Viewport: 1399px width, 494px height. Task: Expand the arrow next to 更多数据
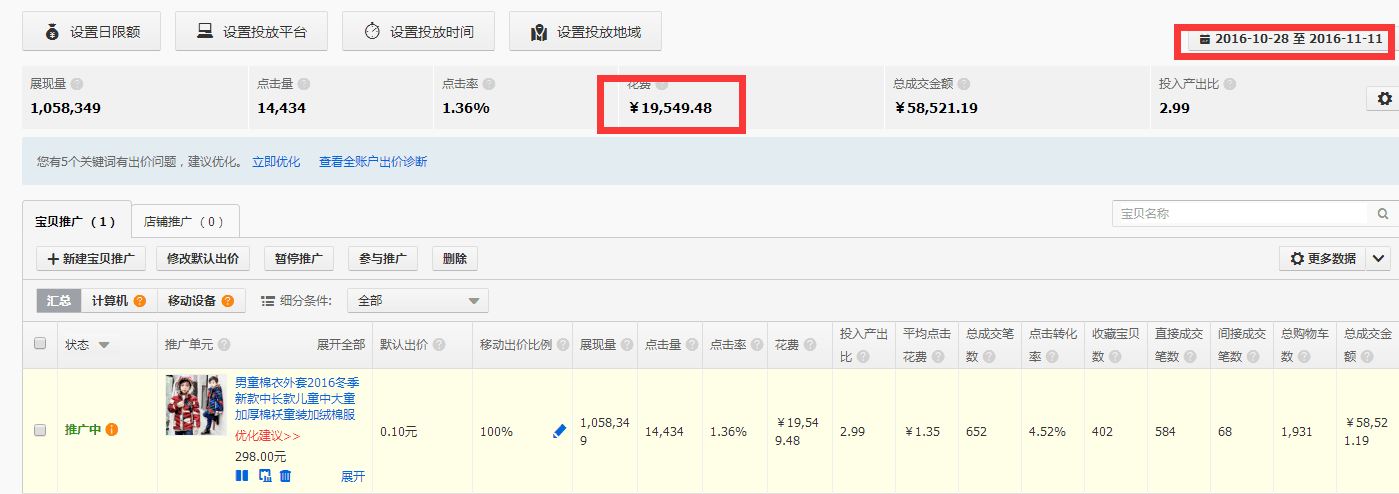[1378, 258]
